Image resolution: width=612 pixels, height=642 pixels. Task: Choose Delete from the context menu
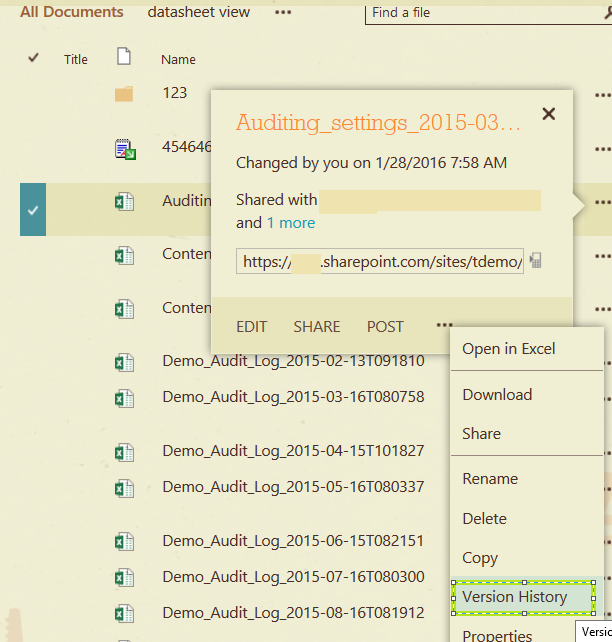484,519
